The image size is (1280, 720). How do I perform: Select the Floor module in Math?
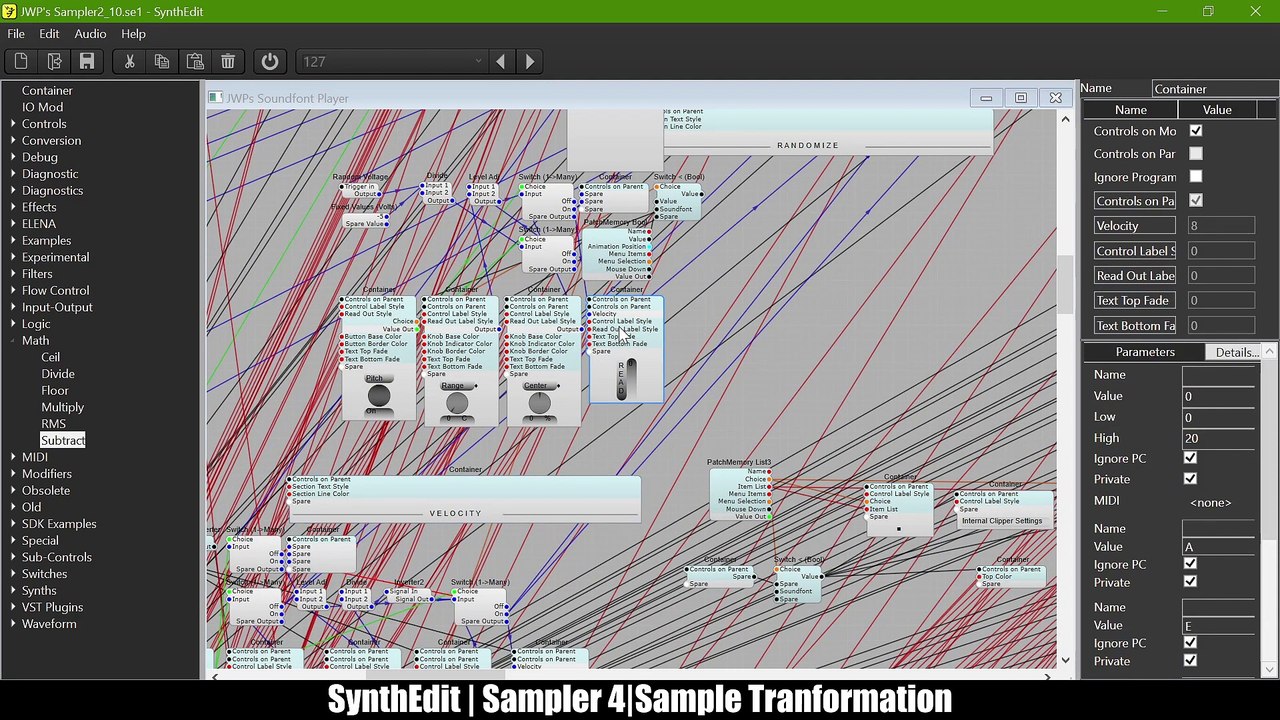coord(55,391)
